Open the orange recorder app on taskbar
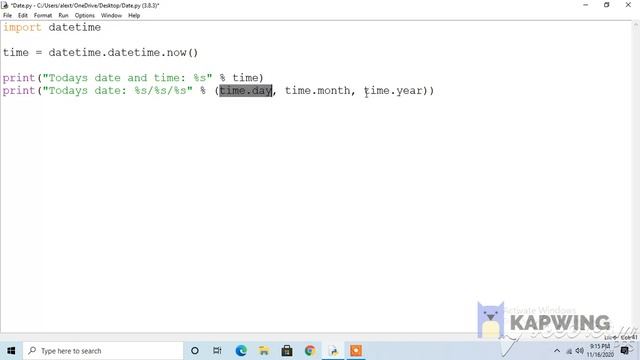640x360 pixels. (x=356, y=351)
